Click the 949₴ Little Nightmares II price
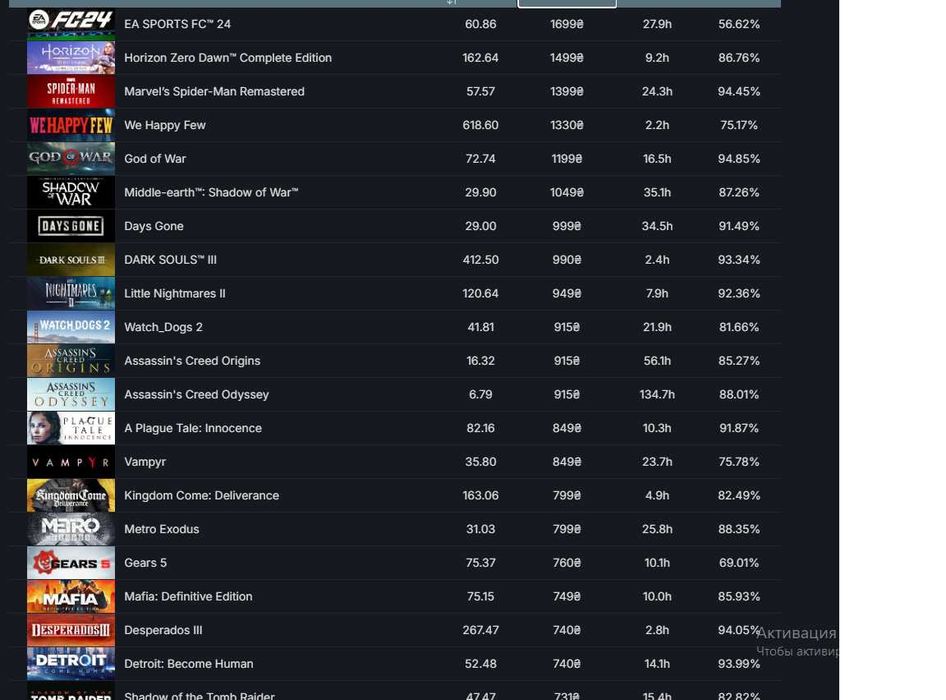946x700 pixels. [x=567, y=294]
